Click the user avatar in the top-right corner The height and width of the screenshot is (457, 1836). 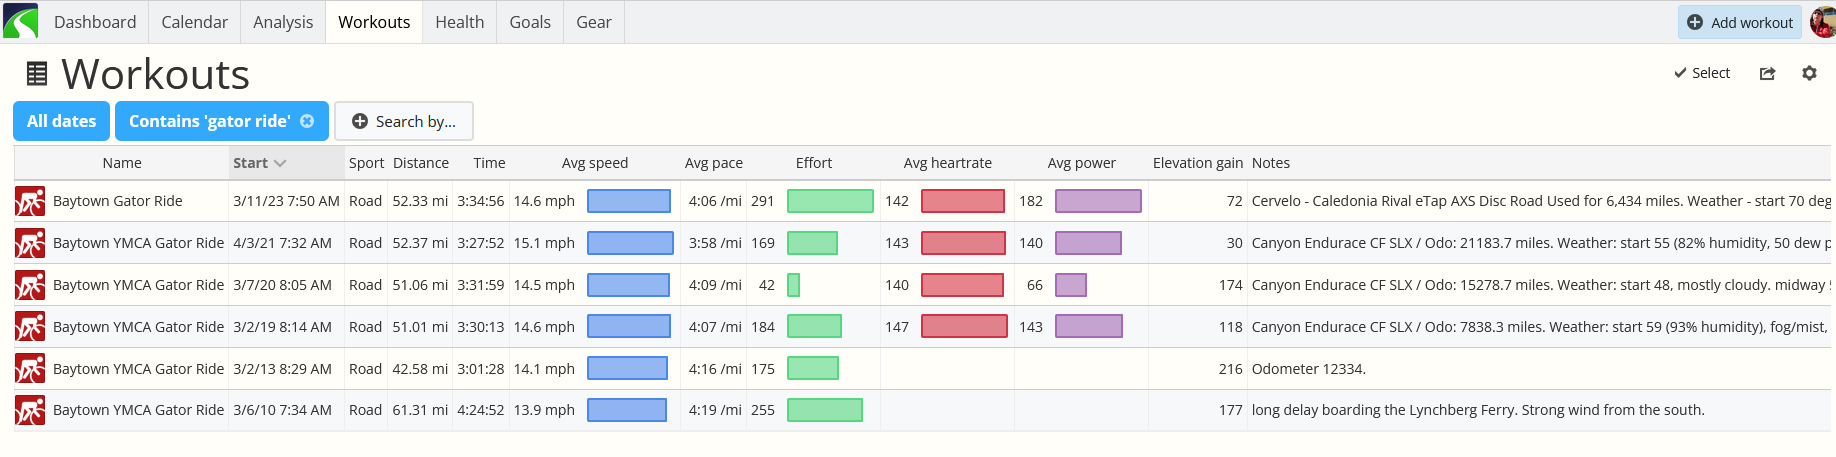[1823, 22]
